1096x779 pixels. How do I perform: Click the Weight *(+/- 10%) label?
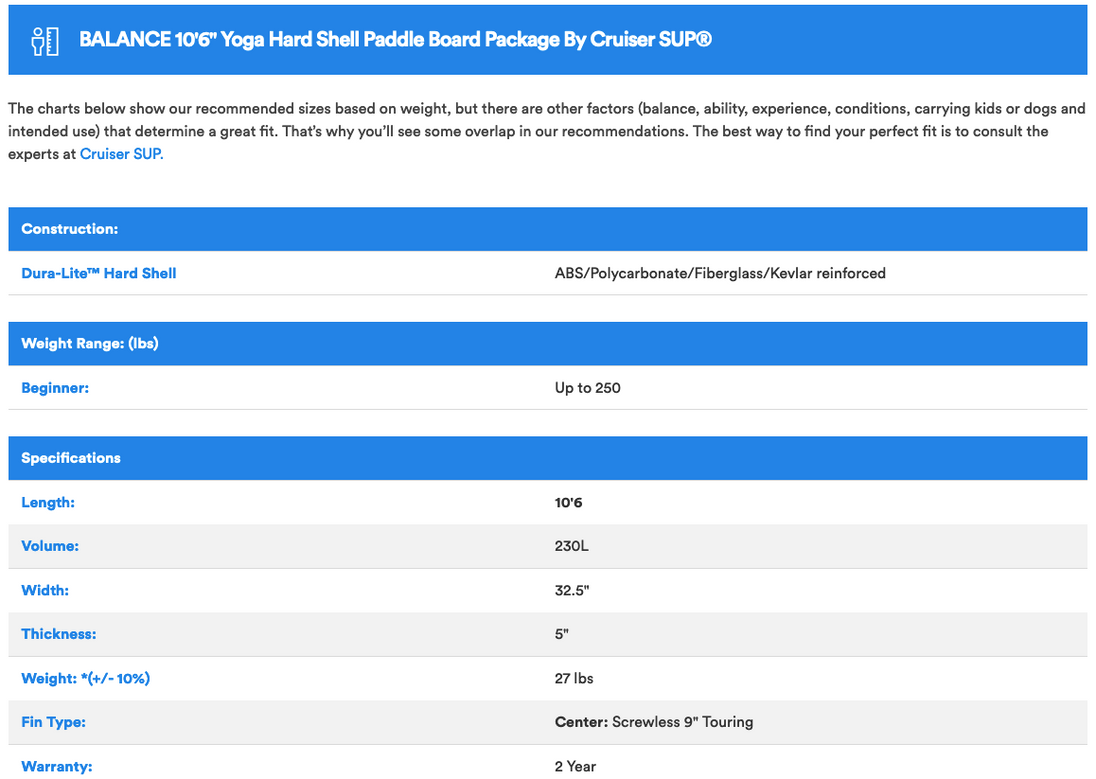coord(86,679)
